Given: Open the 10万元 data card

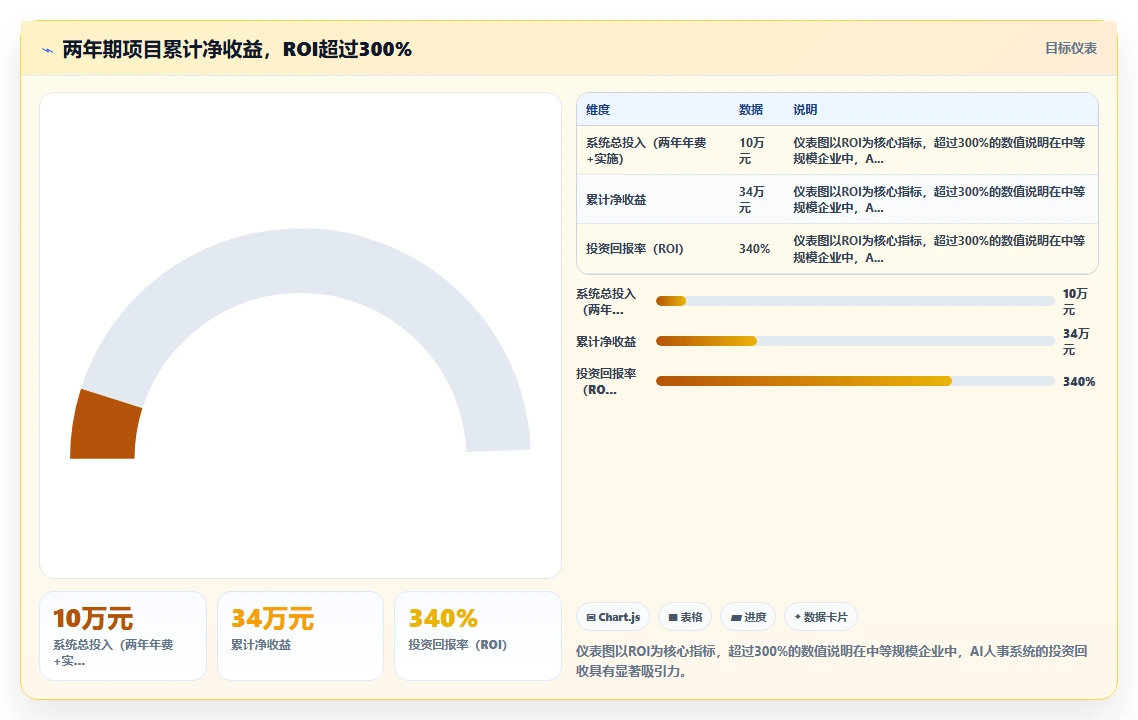Looking at the screenshot, I should [123, 636].
